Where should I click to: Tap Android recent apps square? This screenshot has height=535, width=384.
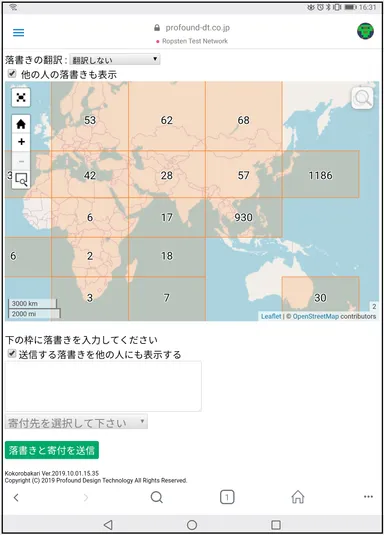click(275, 524)
